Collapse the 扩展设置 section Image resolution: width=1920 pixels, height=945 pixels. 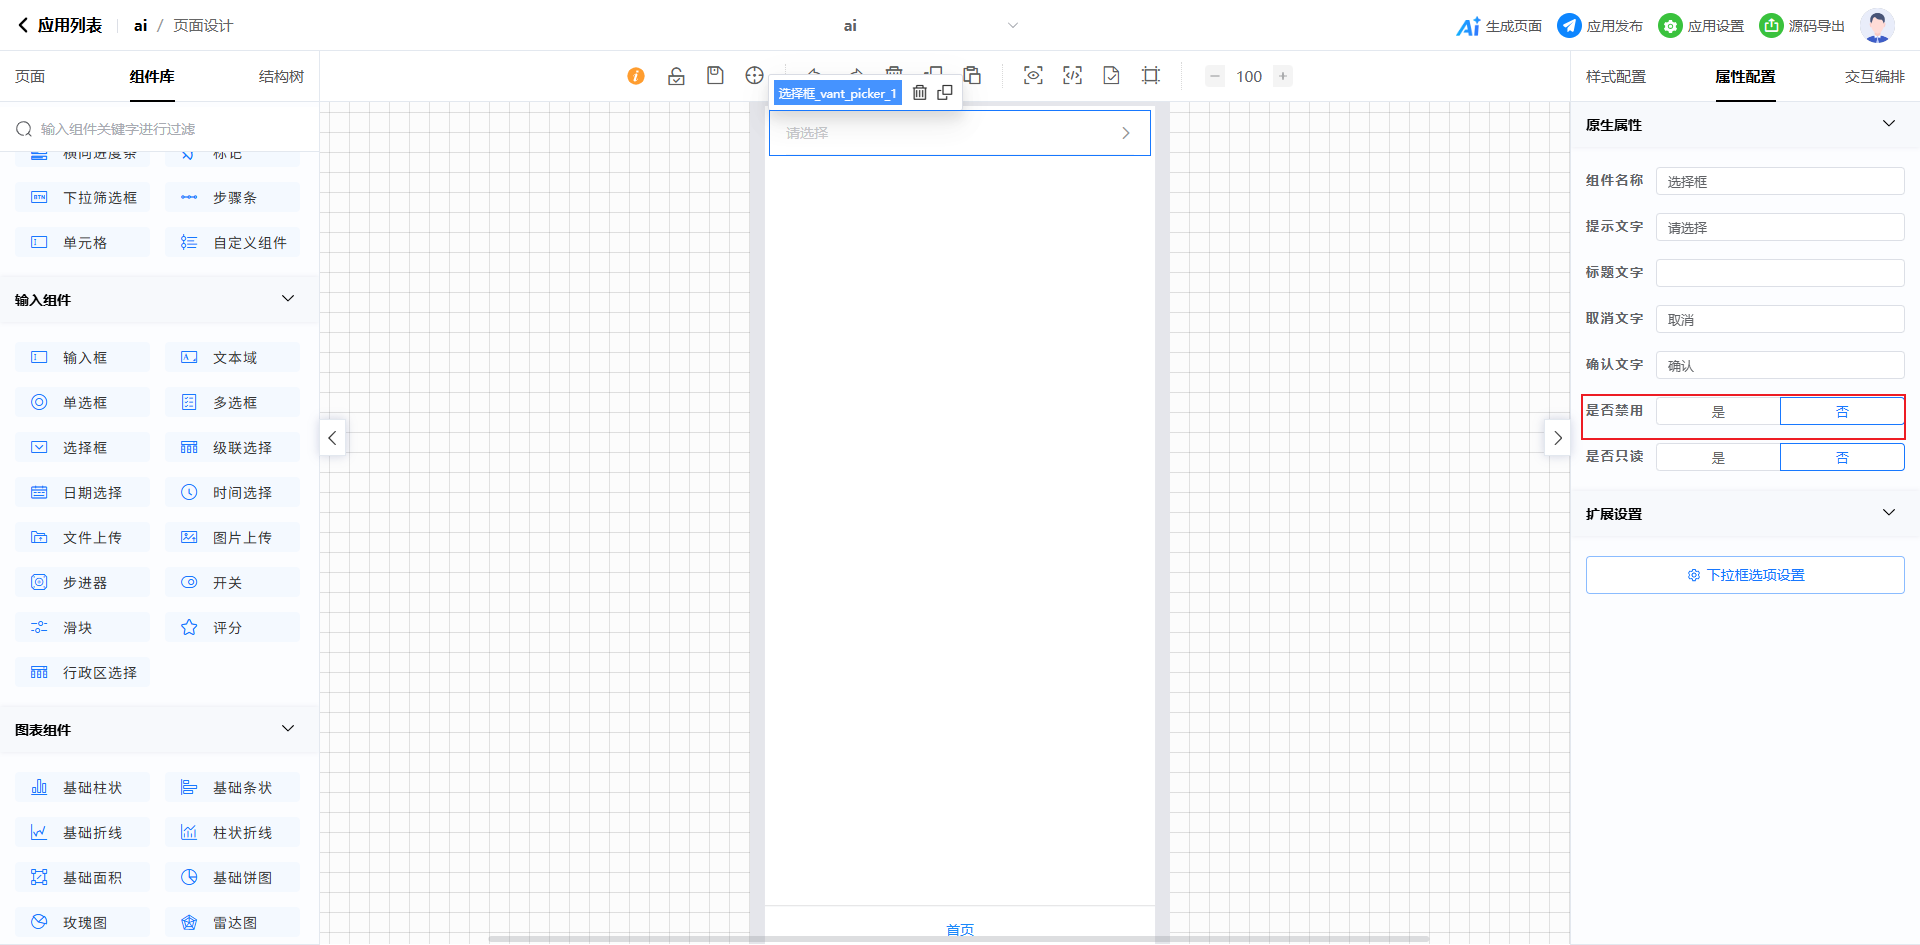tap(1888, 513)
